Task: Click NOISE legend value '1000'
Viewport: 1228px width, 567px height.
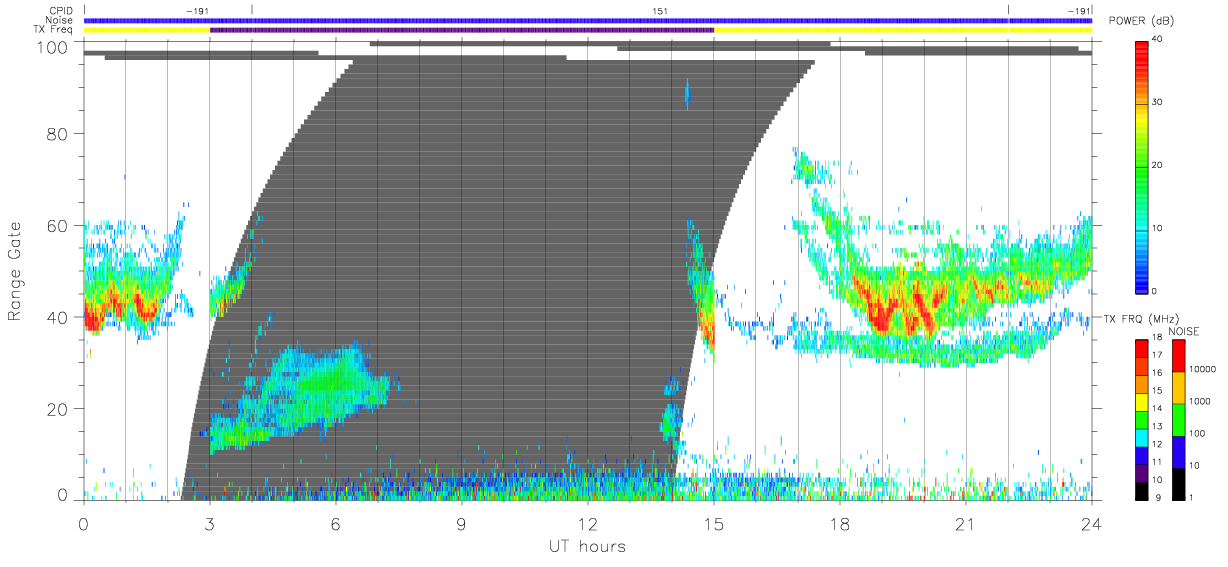Action: click(1199, 401)
